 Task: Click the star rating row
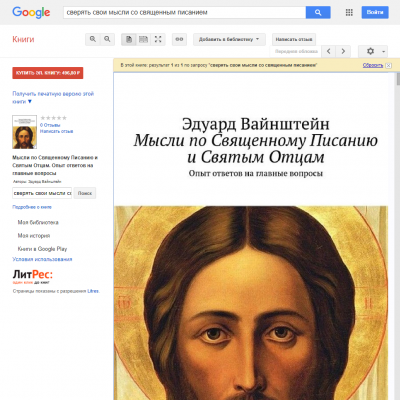[x=53, y=118]
